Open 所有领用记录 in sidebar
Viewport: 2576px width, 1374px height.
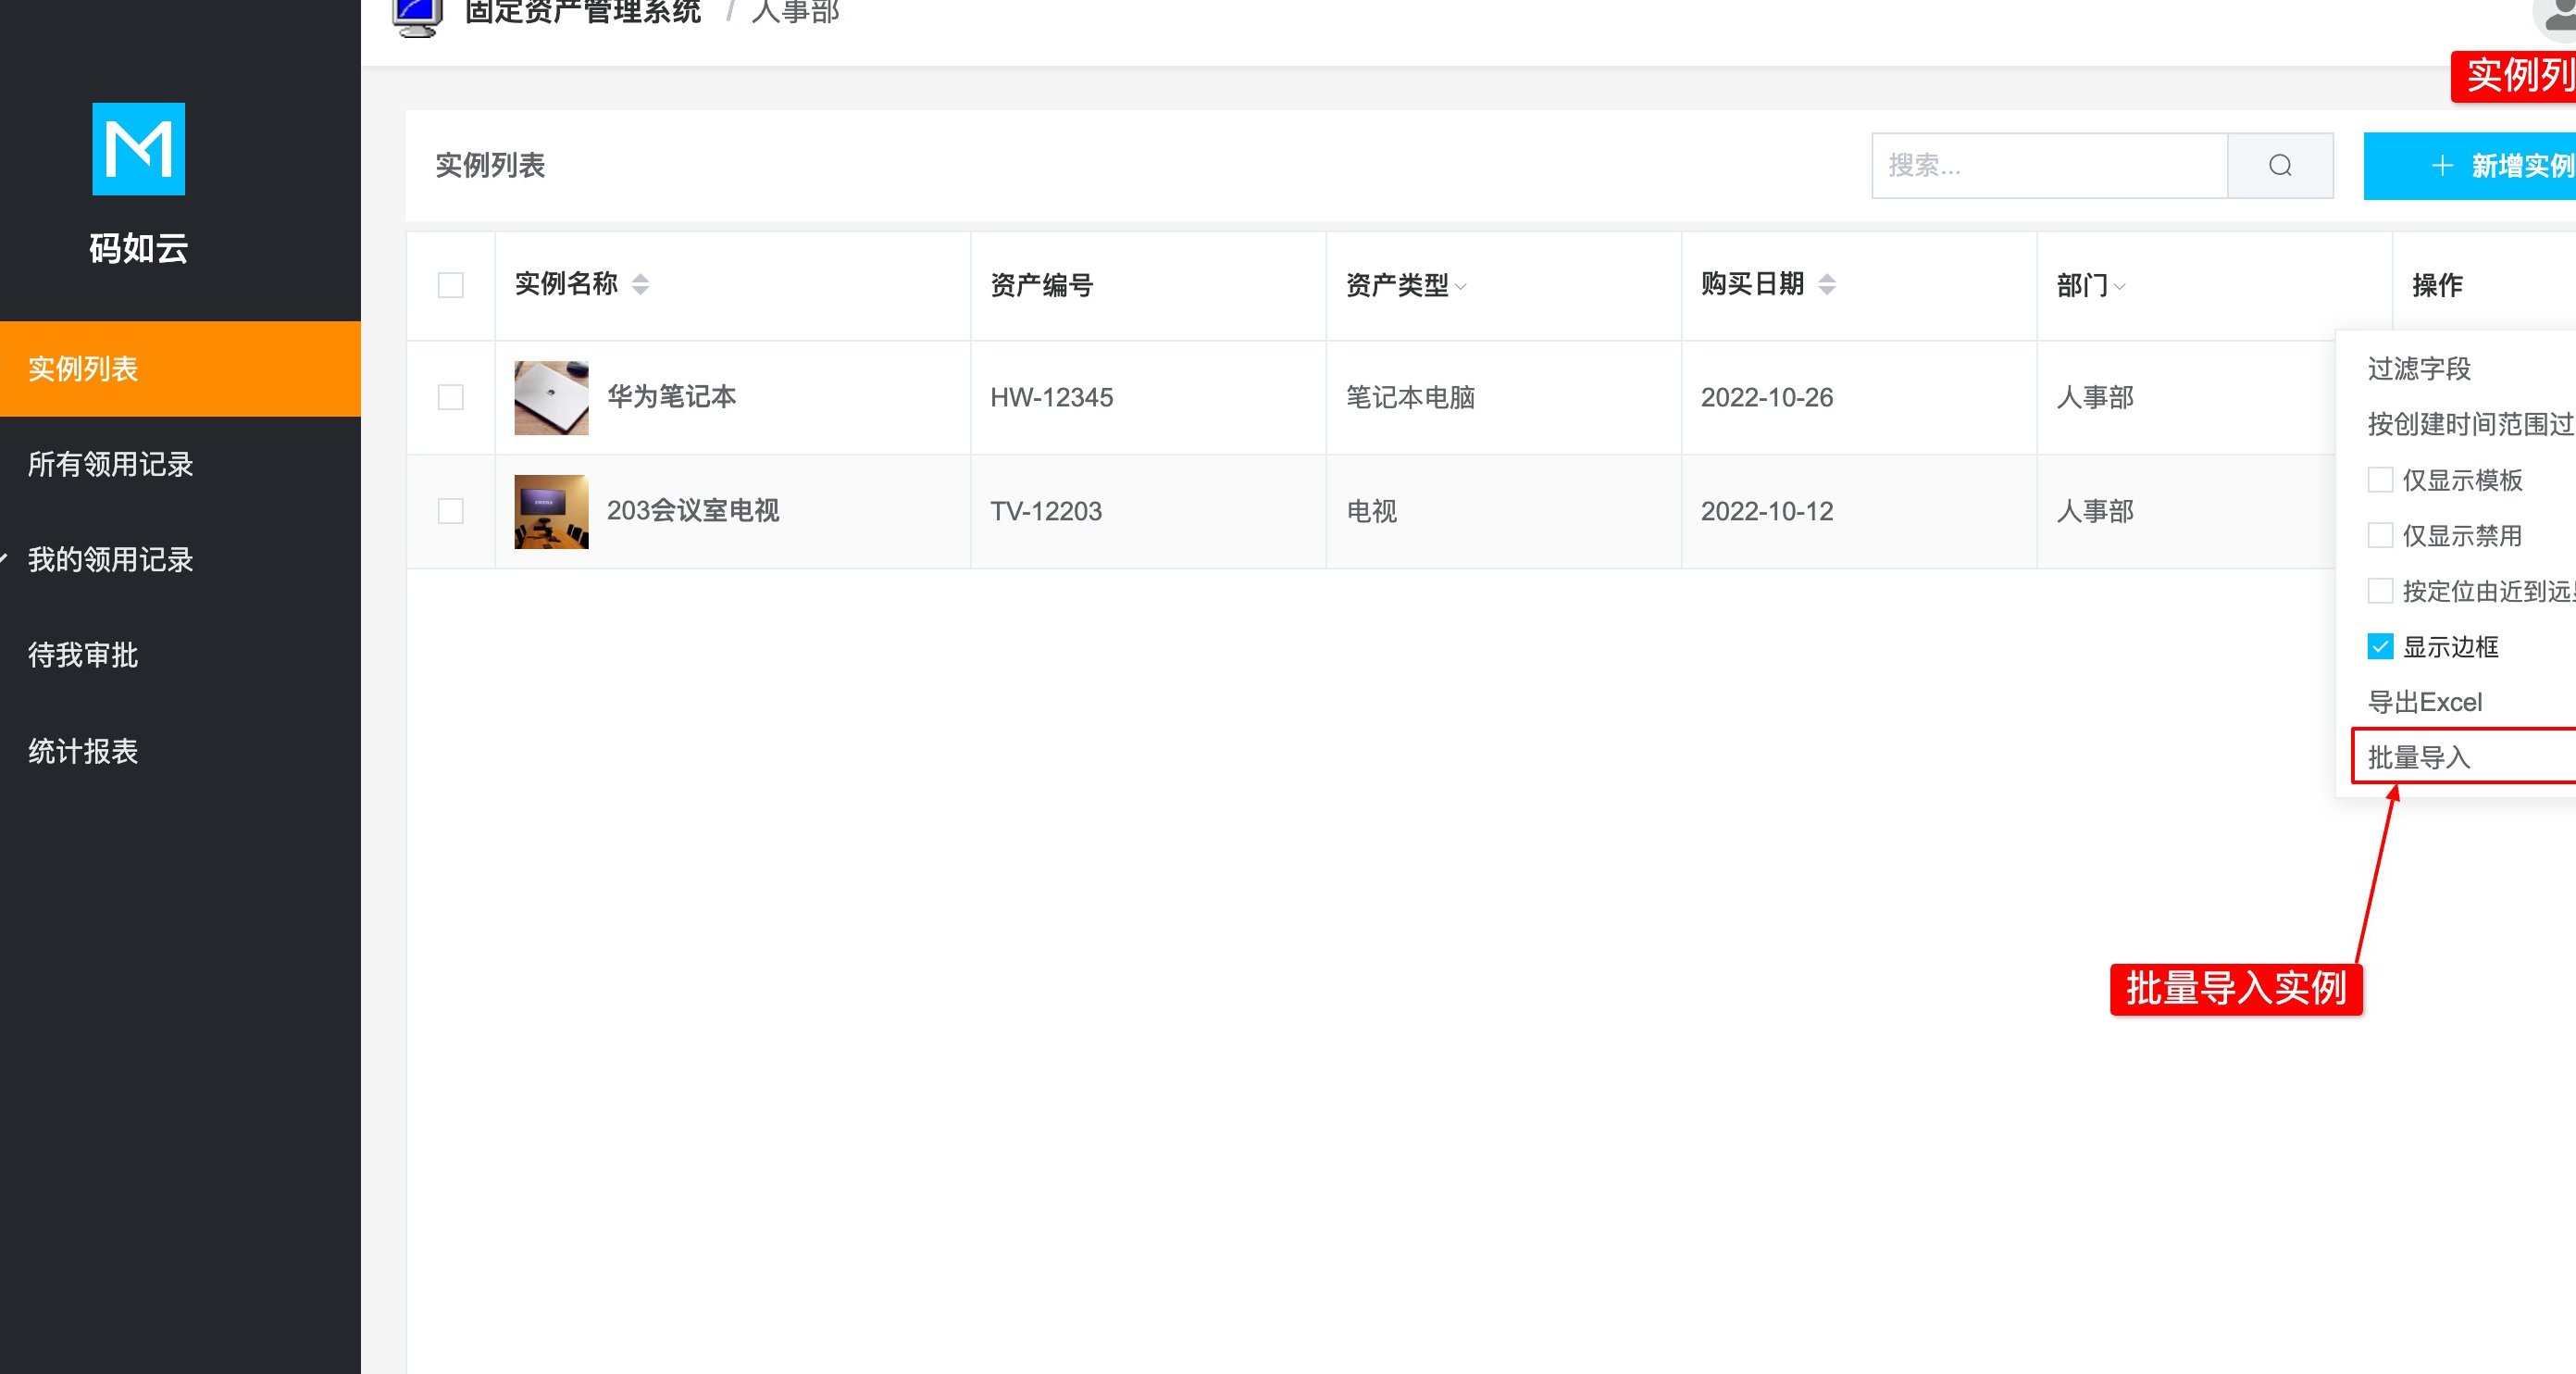(180, 464)
